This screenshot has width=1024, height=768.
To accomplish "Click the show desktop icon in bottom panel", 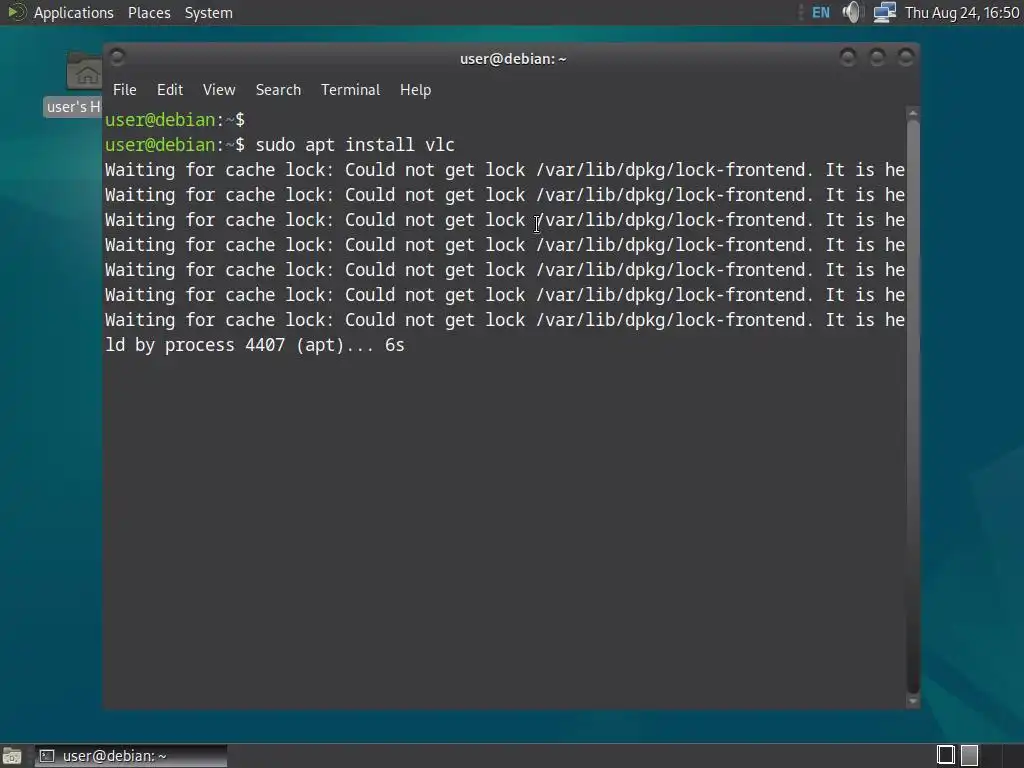I will [x=12, y=756].
